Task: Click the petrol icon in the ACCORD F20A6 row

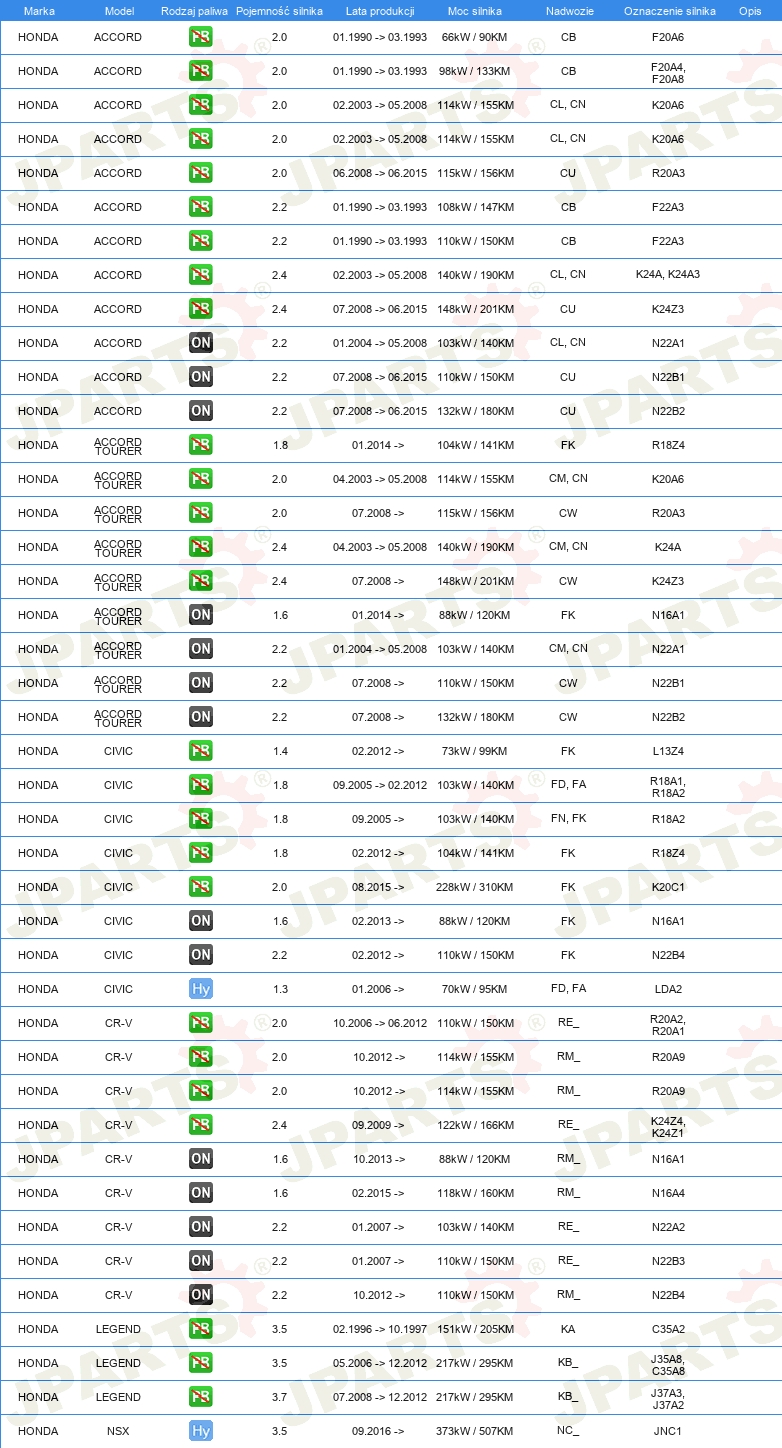Action: coord(201,37)
